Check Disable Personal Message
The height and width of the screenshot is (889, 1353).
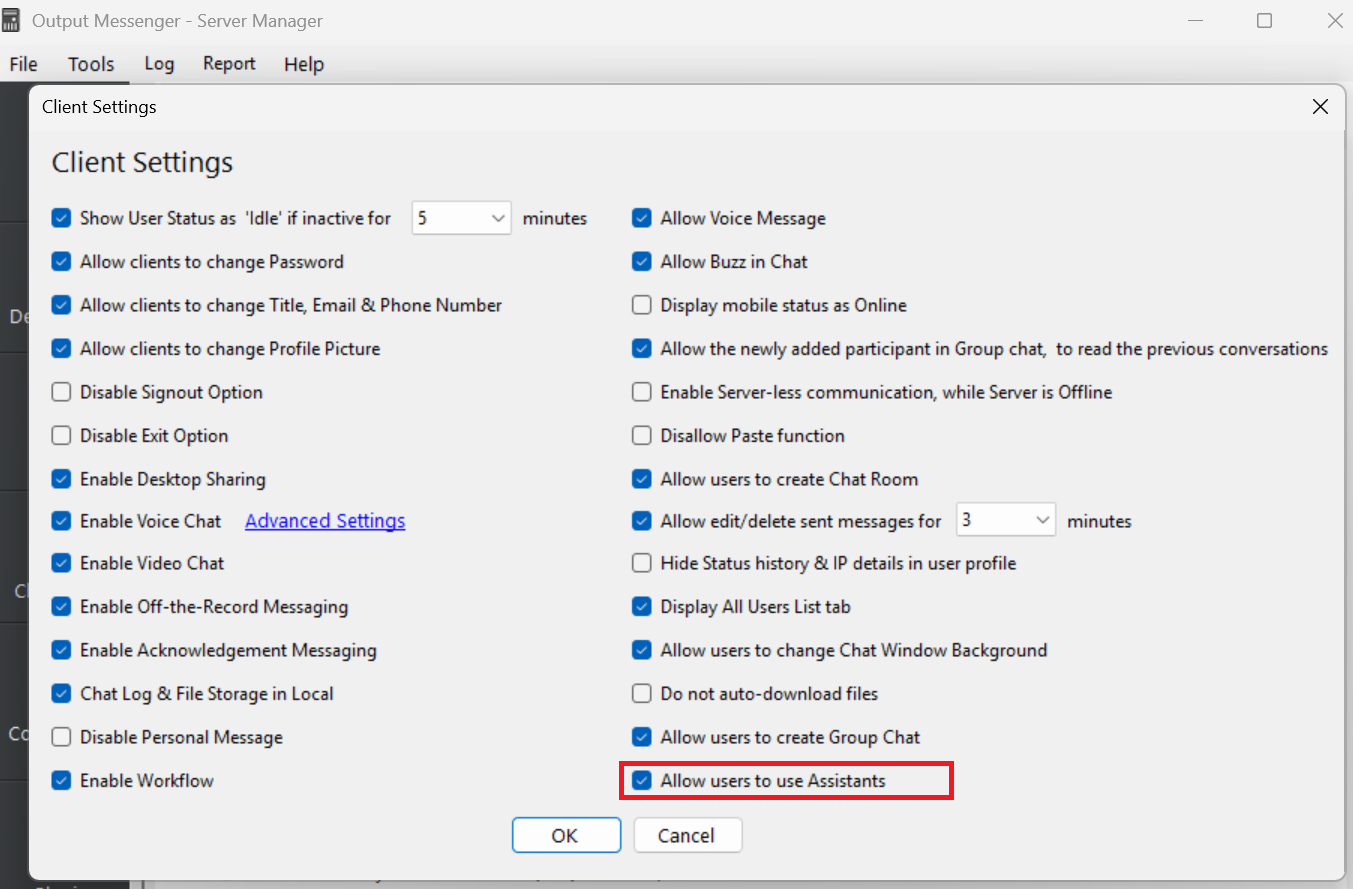click(62, 737)
